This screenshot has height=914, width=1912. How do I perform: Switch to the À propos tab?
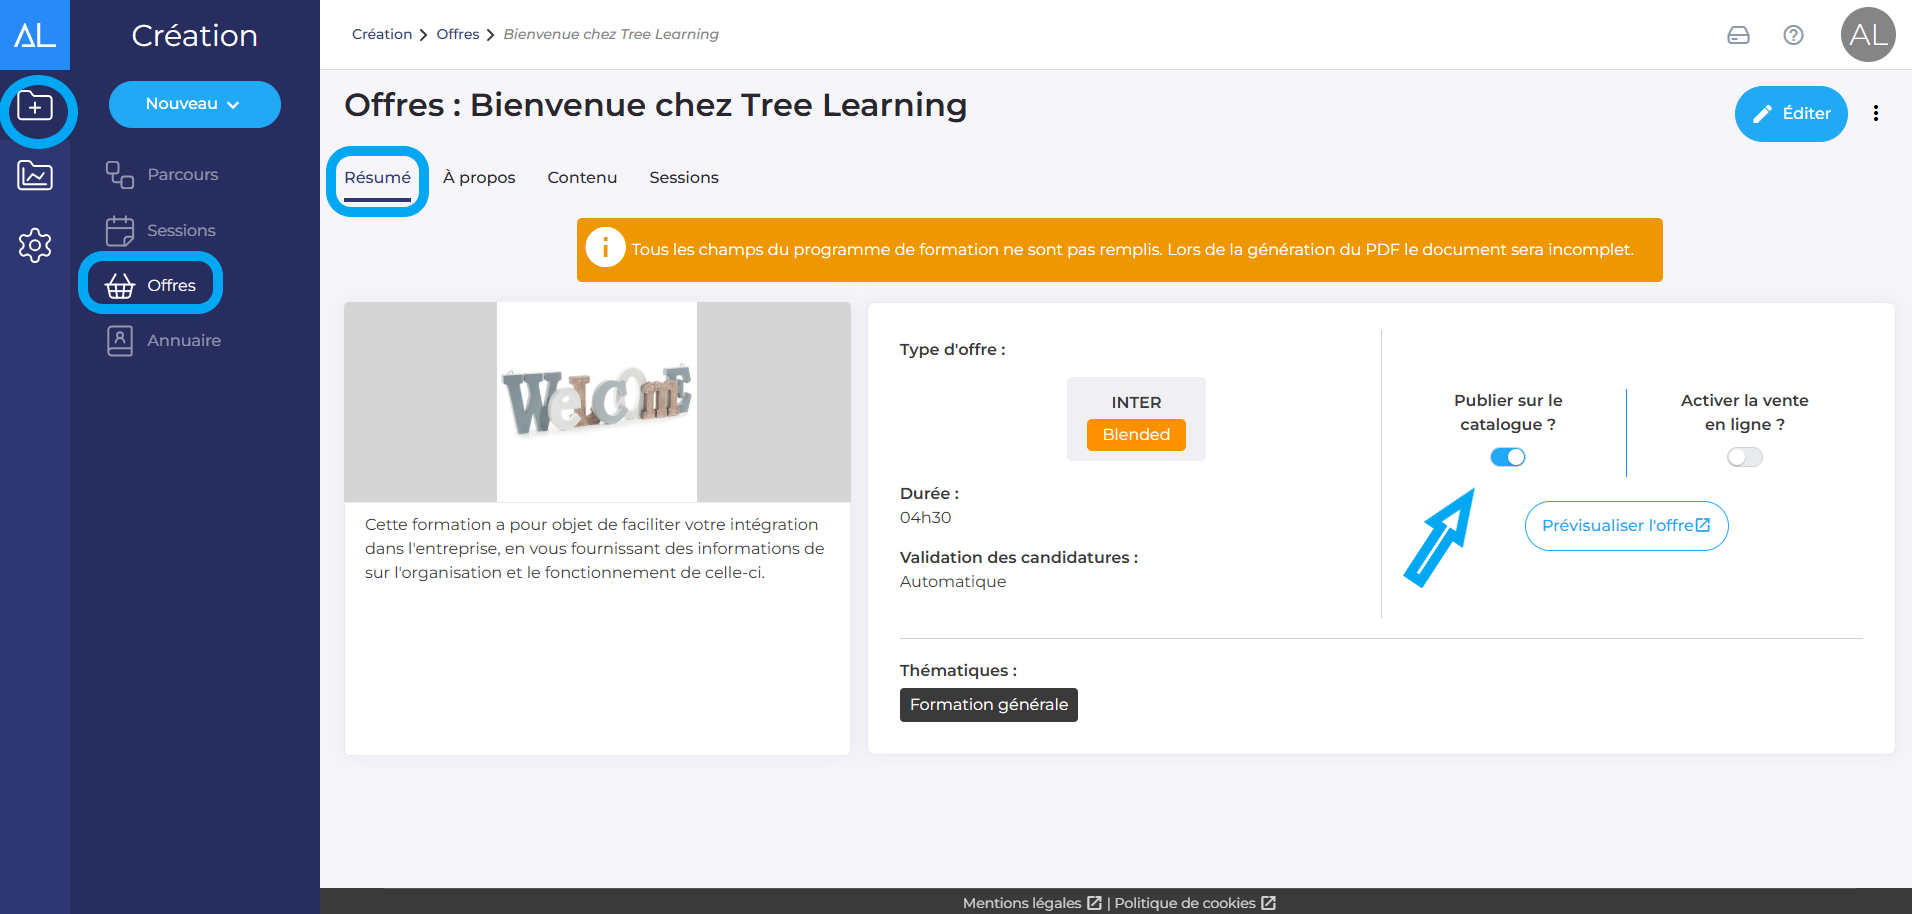479,178
